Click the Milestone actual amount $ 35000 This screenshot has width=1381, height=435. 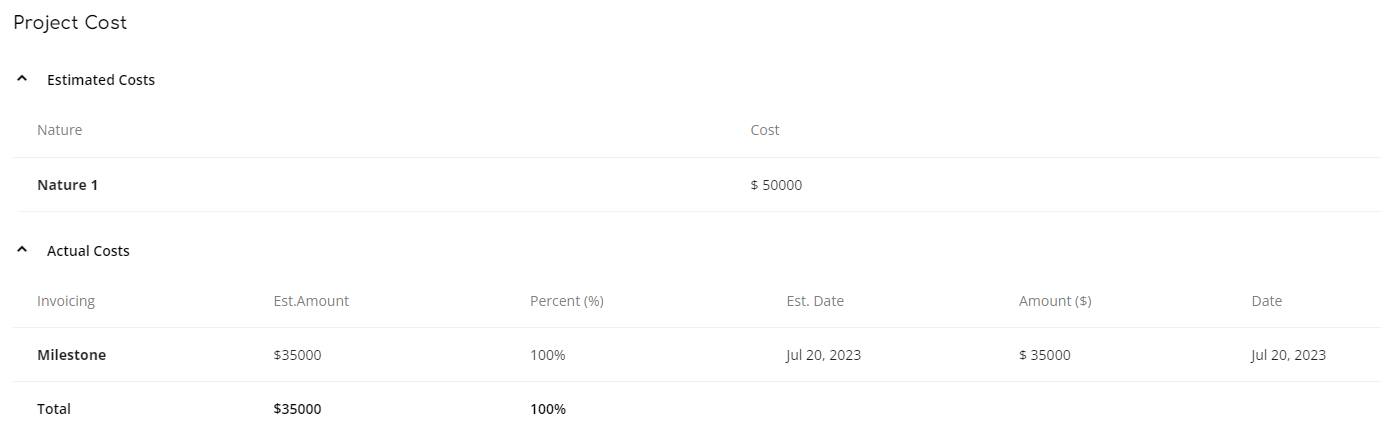coord(1045,355)
